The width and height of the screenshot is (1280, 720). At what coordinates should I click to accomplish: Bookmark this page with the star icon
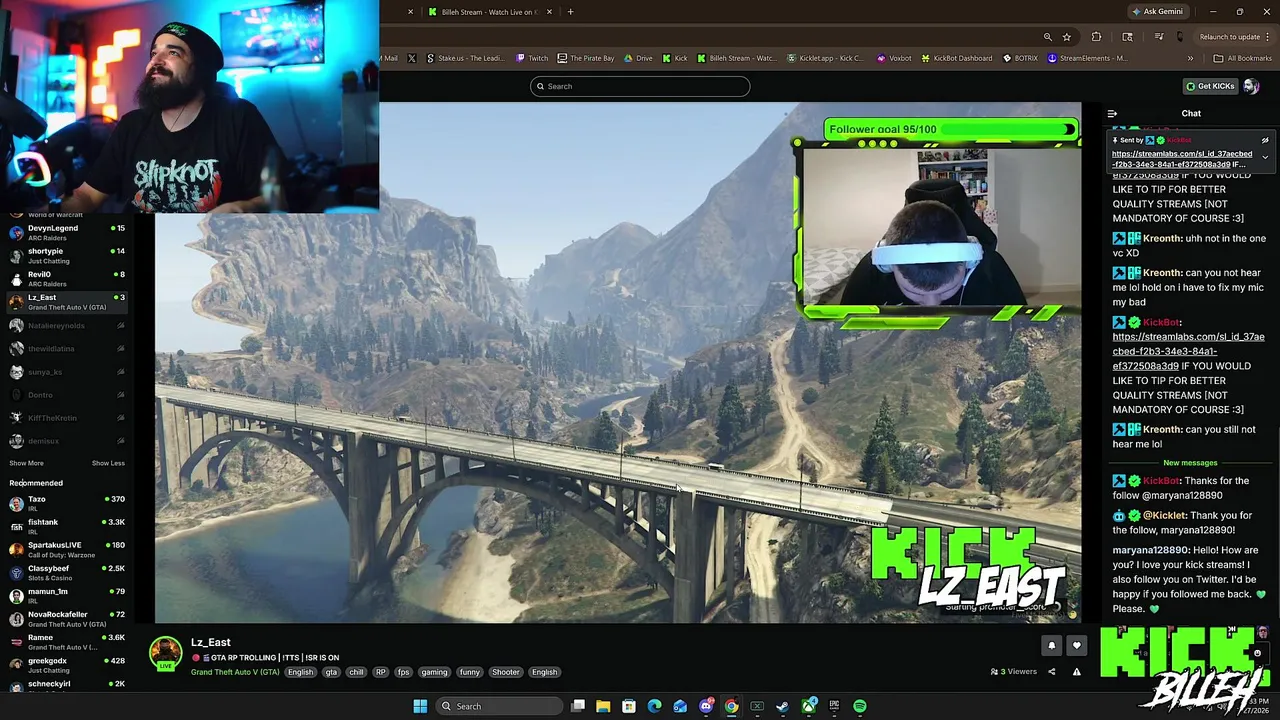[x=1067, y=37]
